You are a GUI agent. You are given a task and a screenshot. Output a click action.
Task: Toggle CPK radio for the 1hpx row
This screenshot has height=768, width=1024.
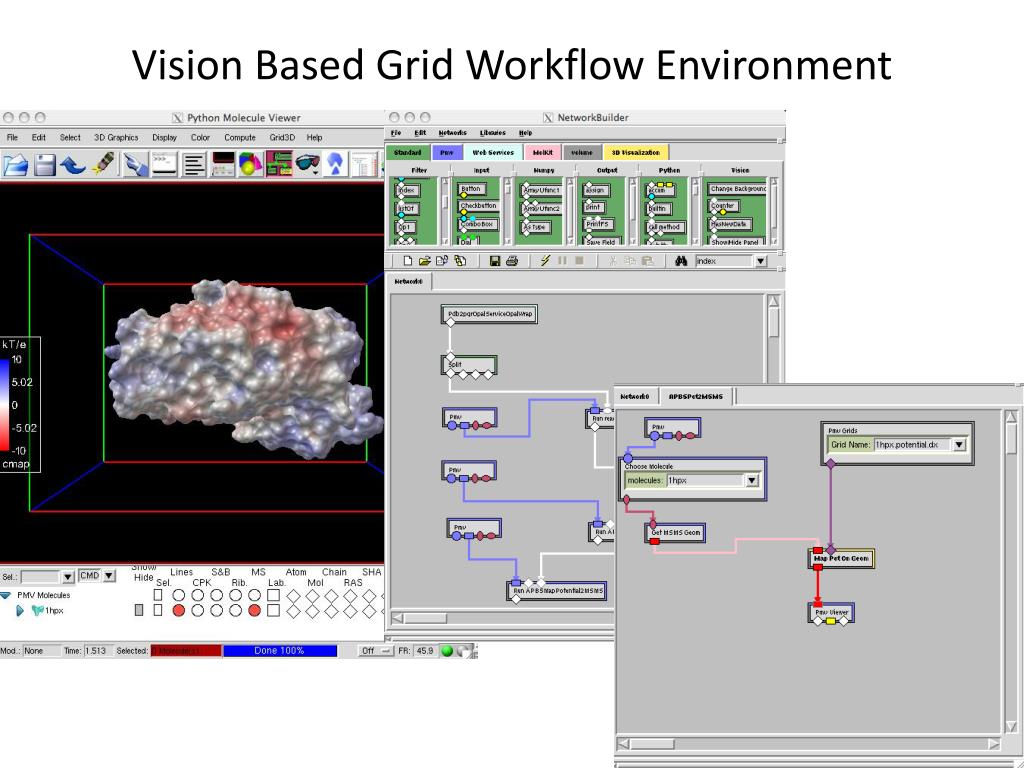pyautogui.click(x=197, y=611)
